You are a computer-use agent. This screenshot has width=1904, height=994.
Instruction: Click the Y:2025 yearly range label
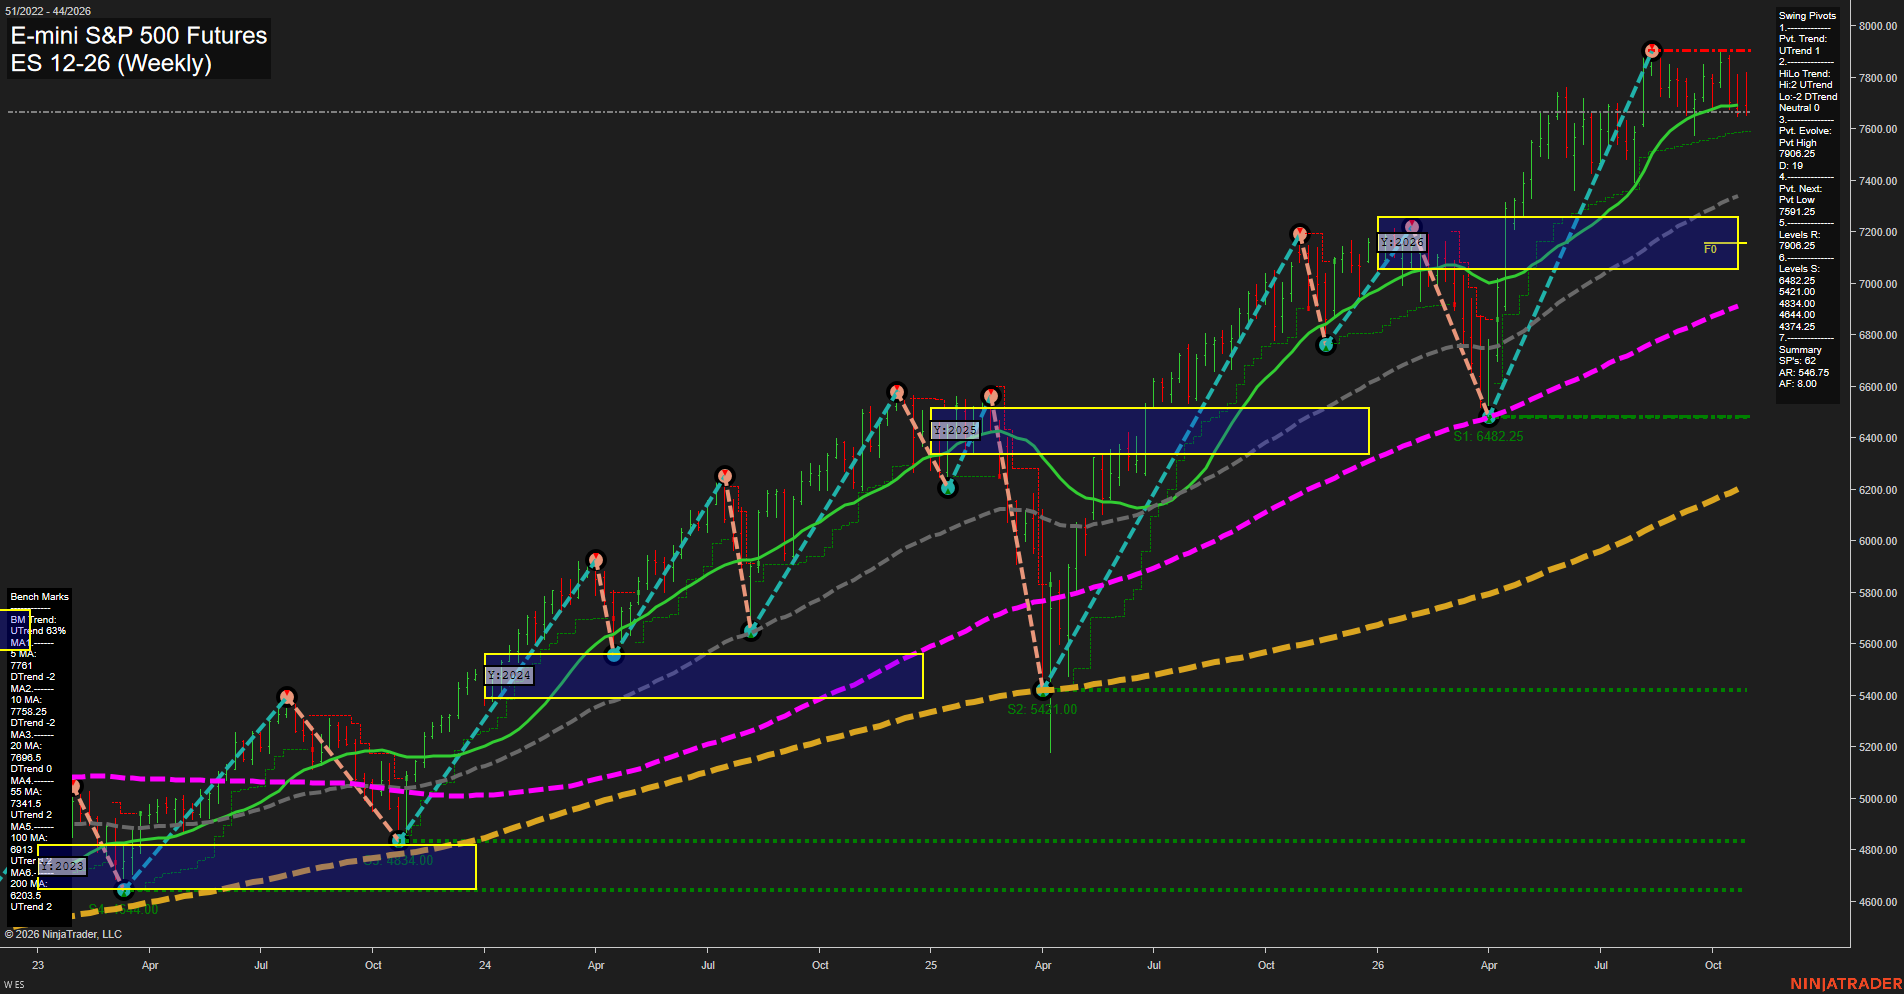pos(955,430)
